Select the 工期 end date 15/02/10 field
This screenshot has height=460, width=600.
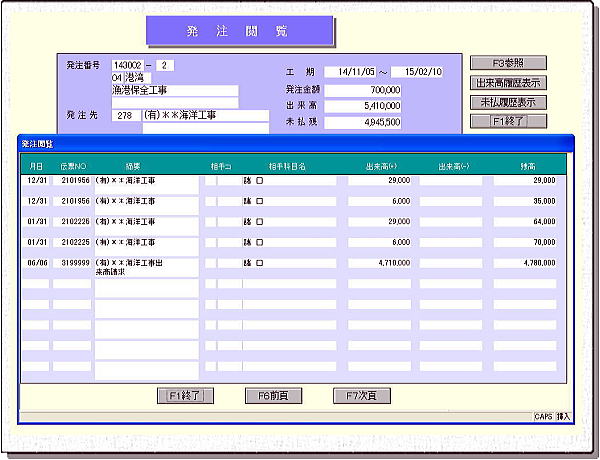point(418,72)
